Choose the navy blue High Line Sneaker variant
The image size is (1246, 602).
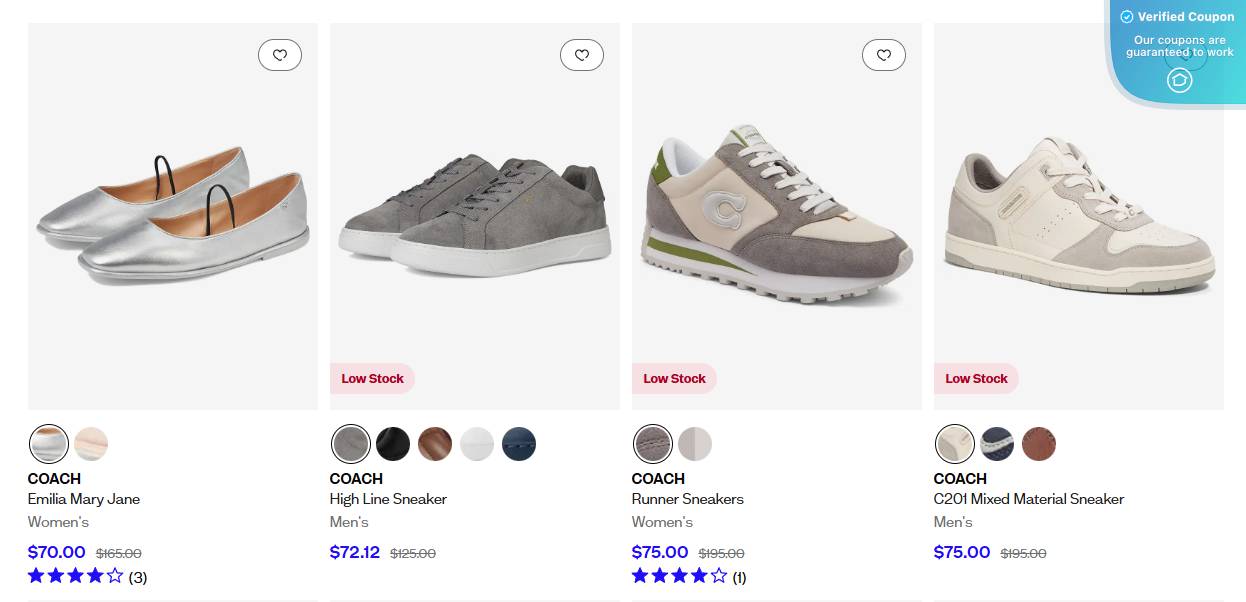(x=519, y=444)
